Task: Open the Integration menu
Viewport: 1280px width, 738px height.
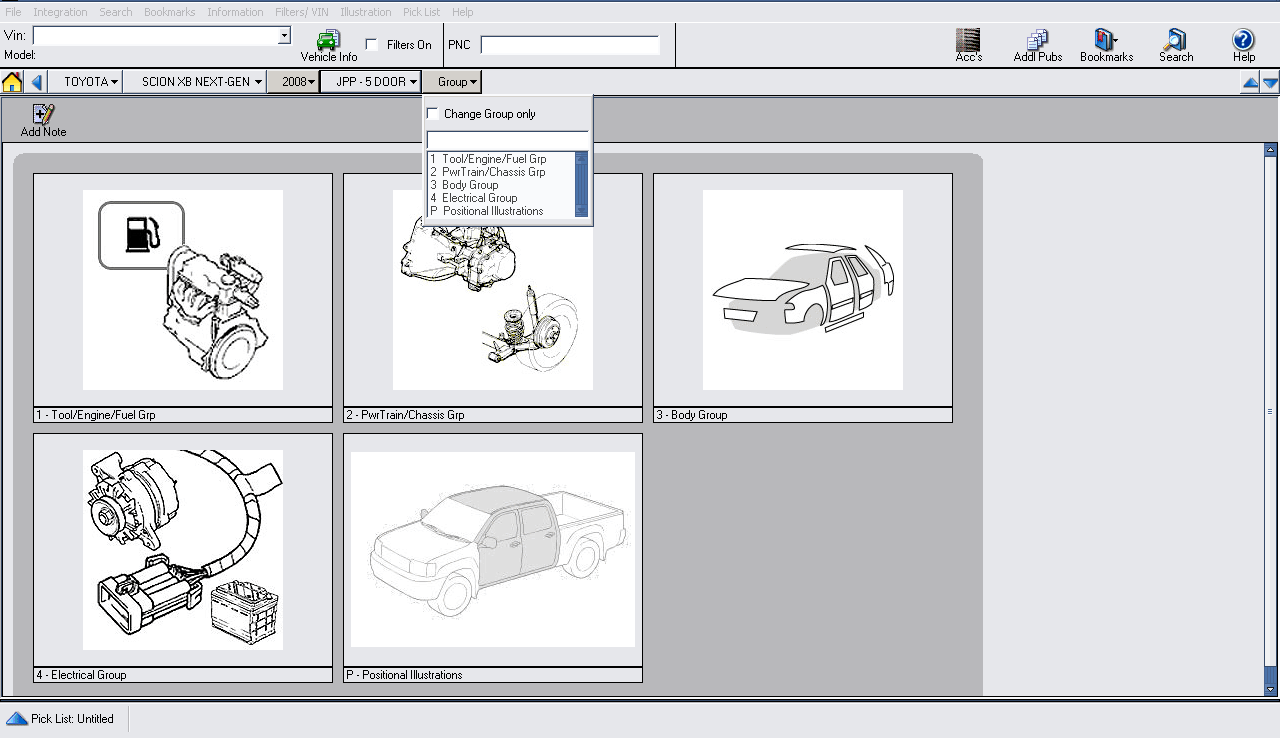Action: point(60,12)
